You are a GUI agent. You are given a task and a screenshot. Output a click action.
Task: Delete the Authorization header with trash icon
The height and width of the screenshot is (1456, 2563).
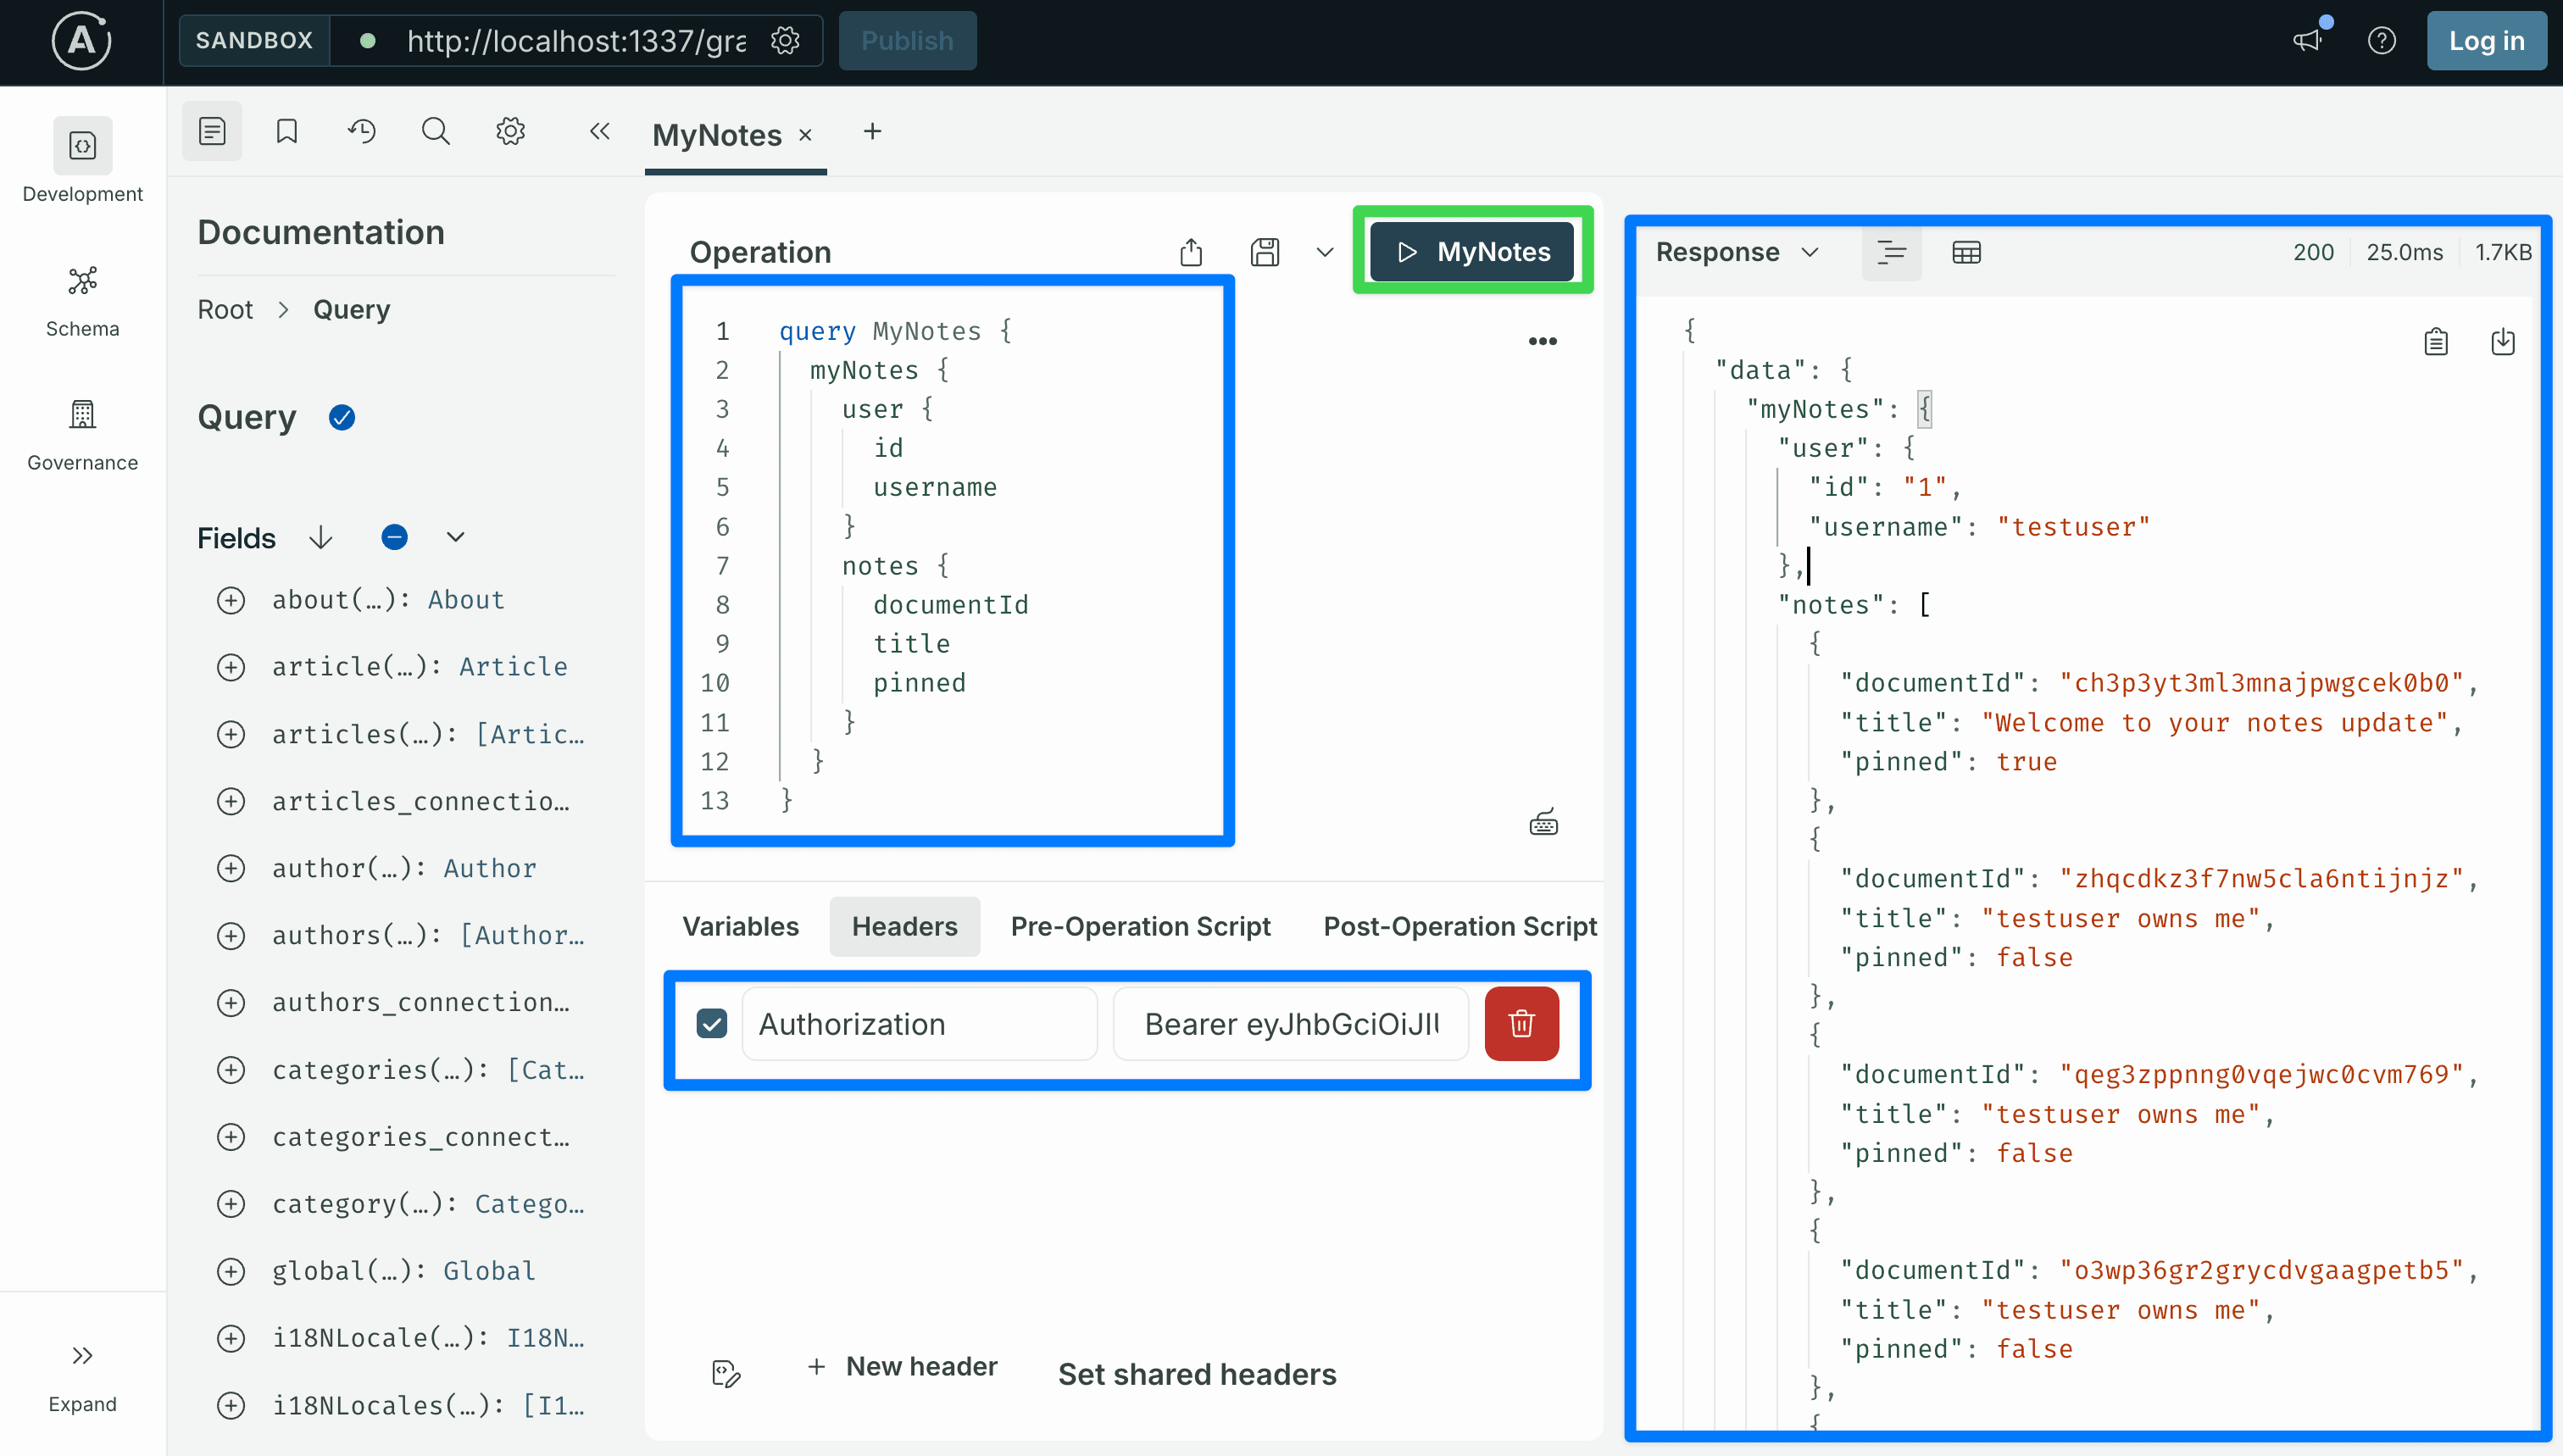pos(1521,1023)
